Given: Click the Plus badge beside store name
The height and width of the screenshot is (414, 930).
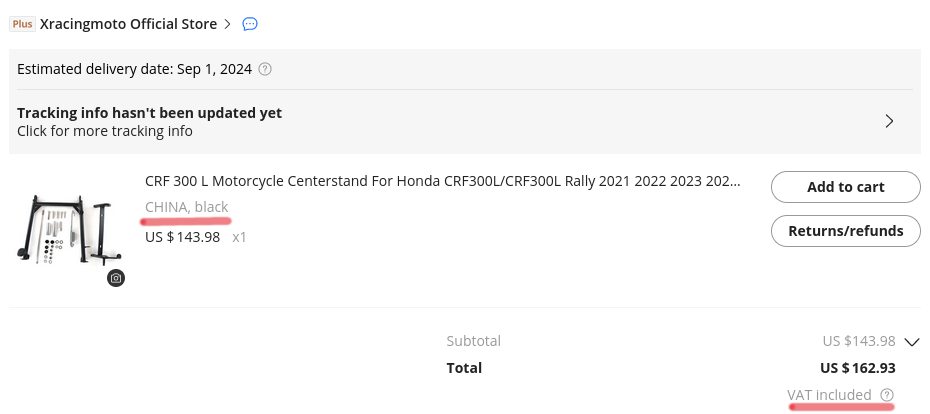Looking at the screenshot, I should point(22,24).
